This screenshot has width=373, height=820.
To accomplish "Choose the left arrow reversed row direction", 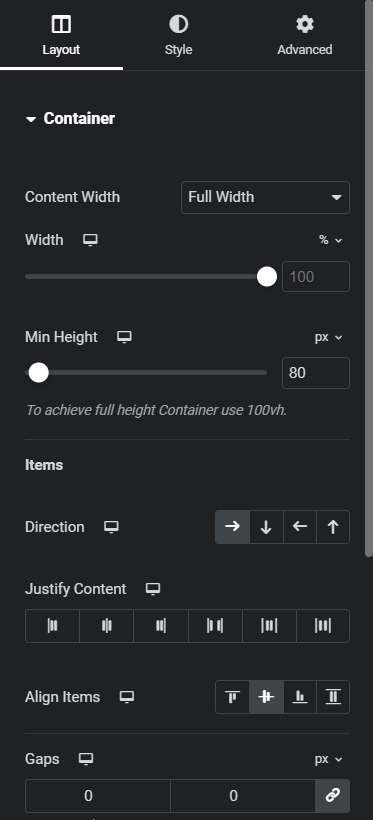I will [300, 527].
